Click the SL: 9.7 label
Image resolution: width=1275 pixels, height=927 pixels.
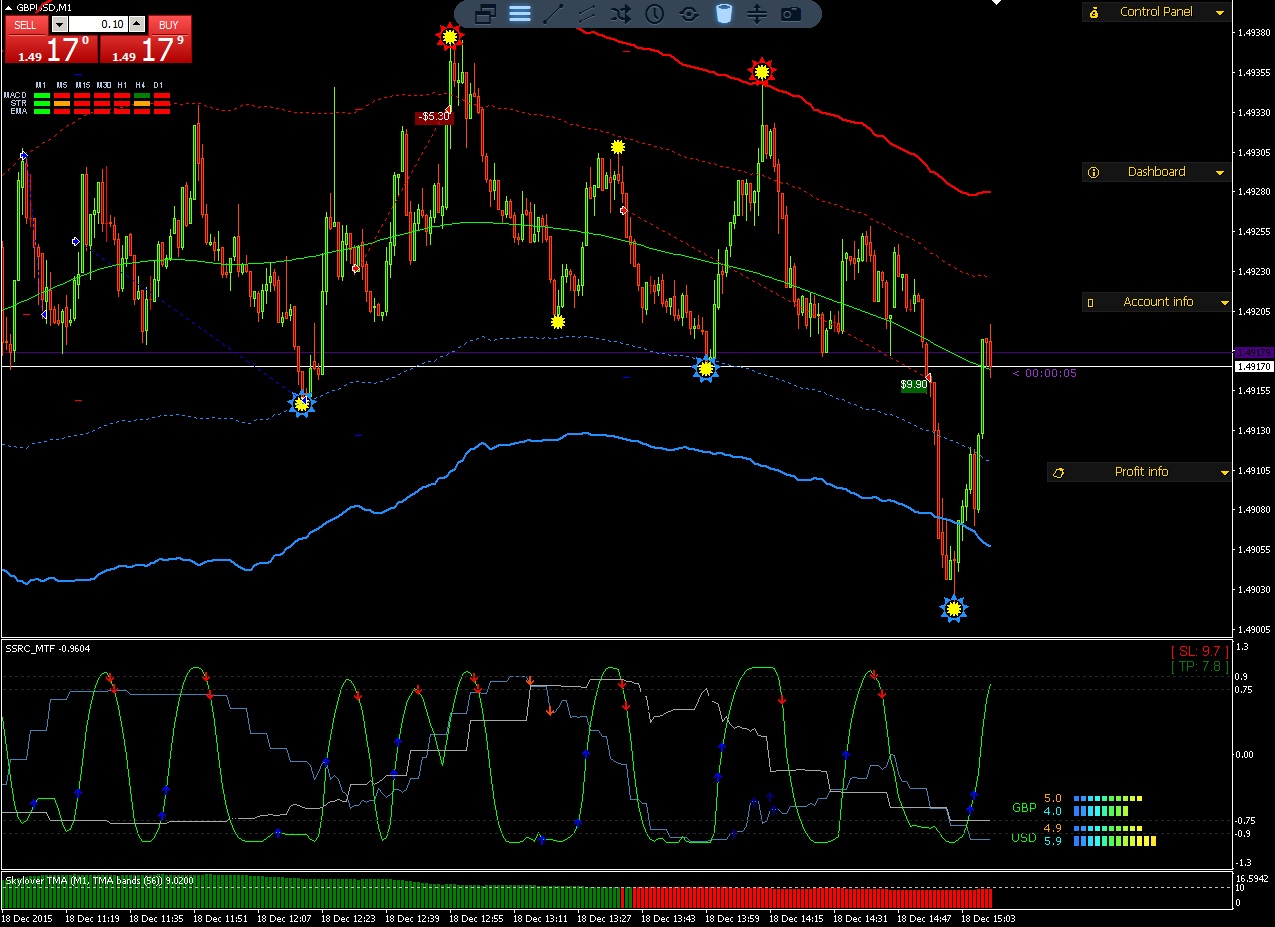point(1198,652)
